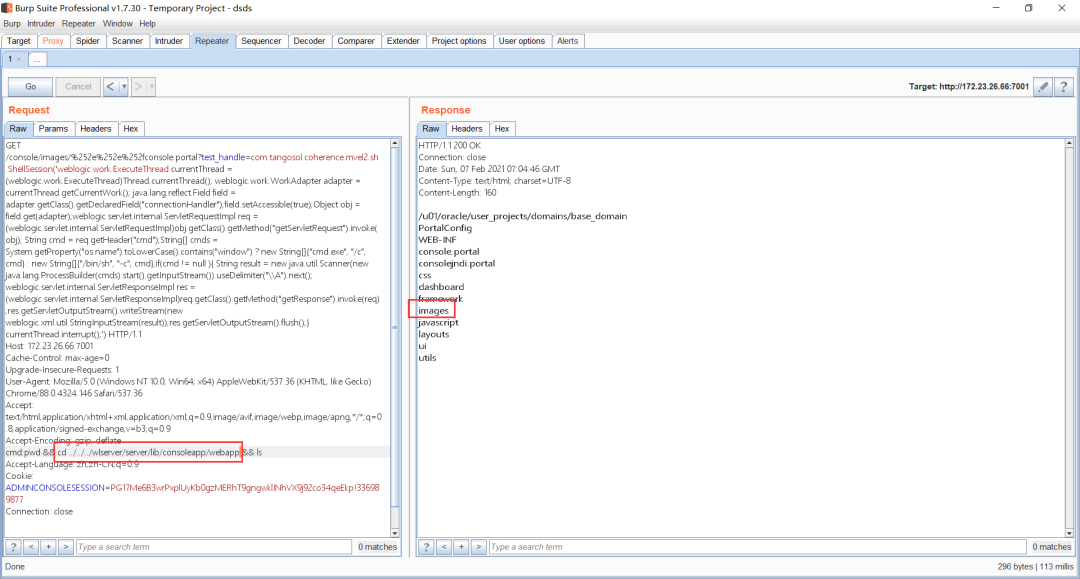The width and height of the screenshot is (1080, 579).
Task: Select the Request Params tab
Action: [53, 129]
